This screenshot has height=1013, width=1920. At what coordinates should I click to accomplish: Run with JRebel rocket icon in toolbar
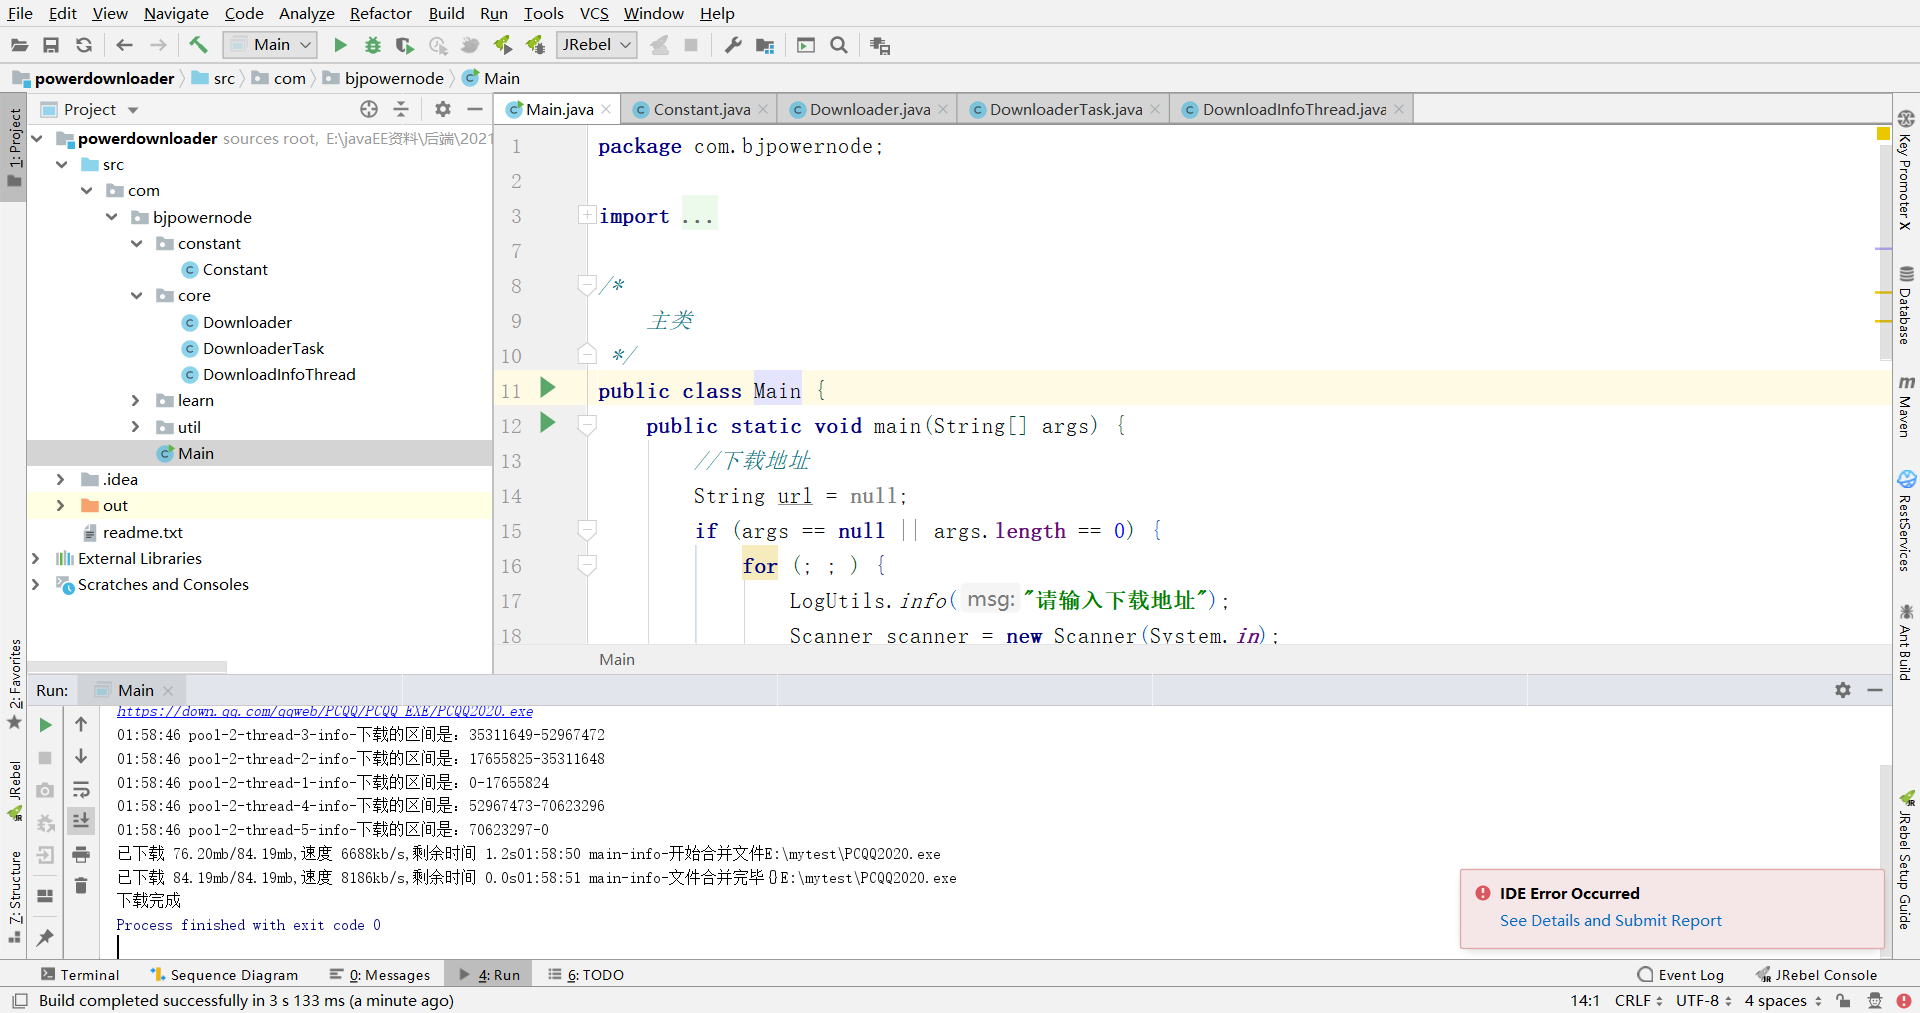[503, 45]
